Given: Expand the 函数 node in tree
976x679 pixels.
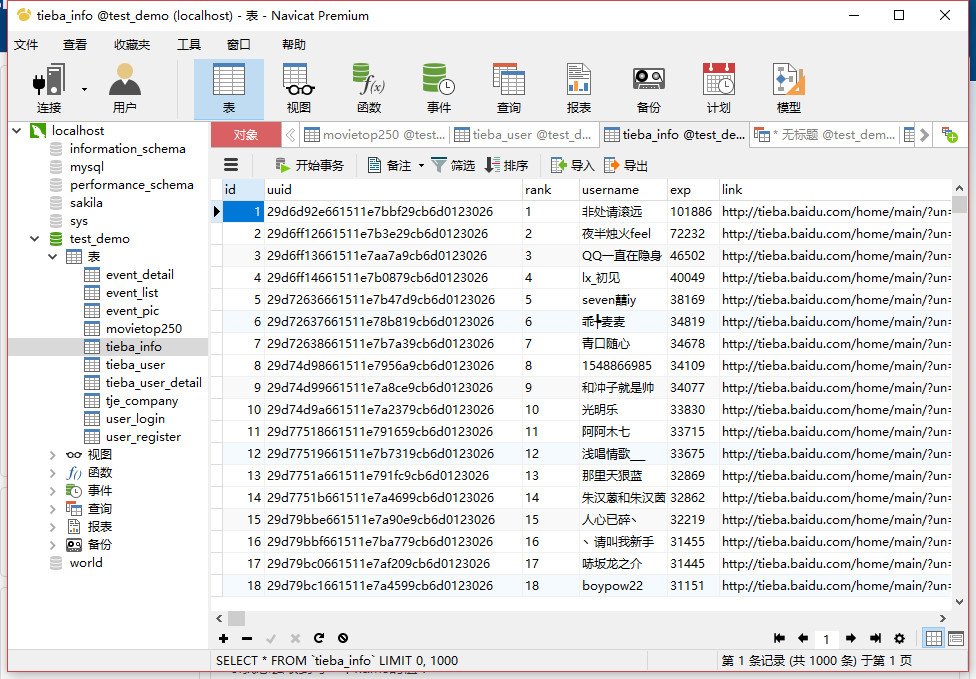Looking at the screenshot, I should pyautogui.click(x=53, y=473).
